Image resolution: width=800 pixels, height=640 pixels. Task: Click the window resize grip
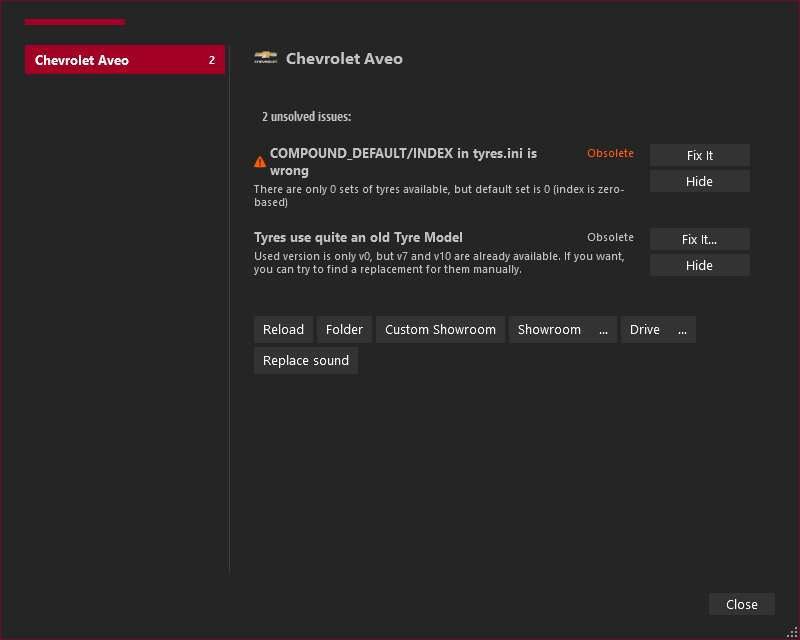pyautogui.click(x=792, y=632)
